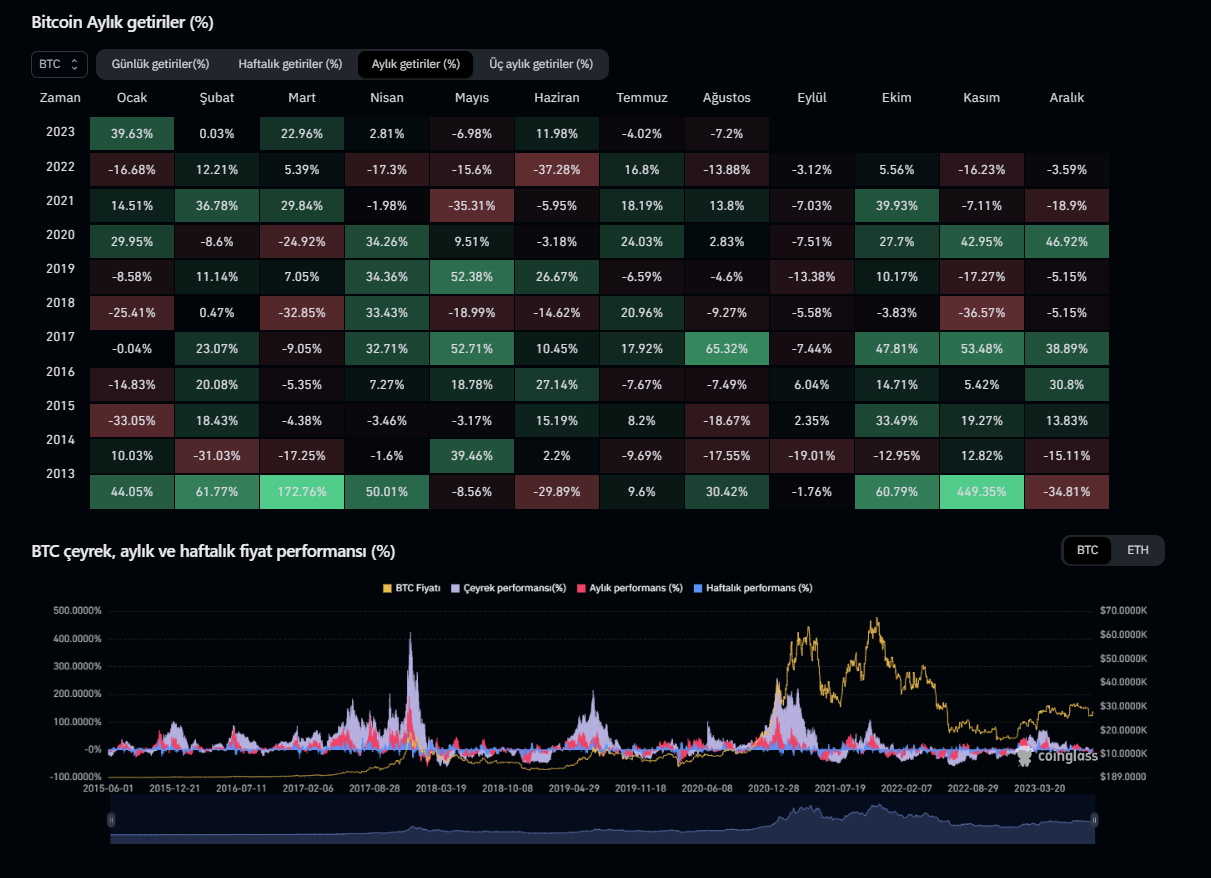
Task: Select the Aylık getiriler (%) tab
Action: (415, 64)
